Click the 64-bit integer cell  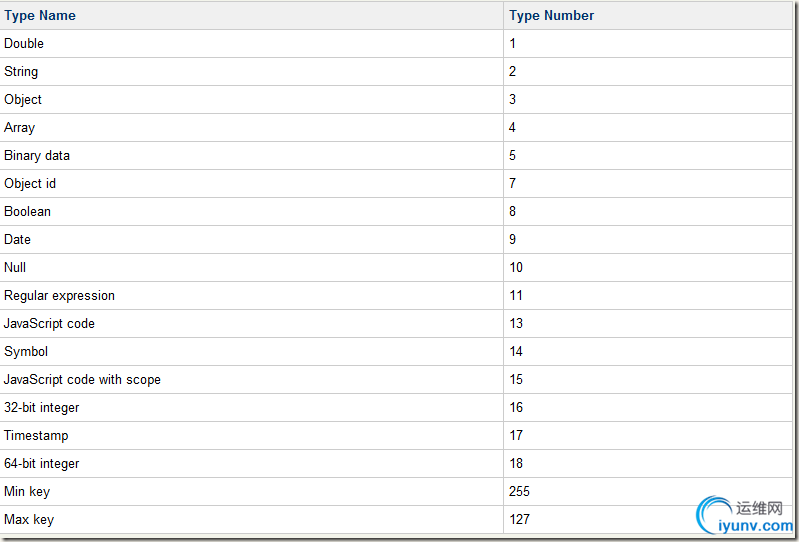tap(42, 464)
